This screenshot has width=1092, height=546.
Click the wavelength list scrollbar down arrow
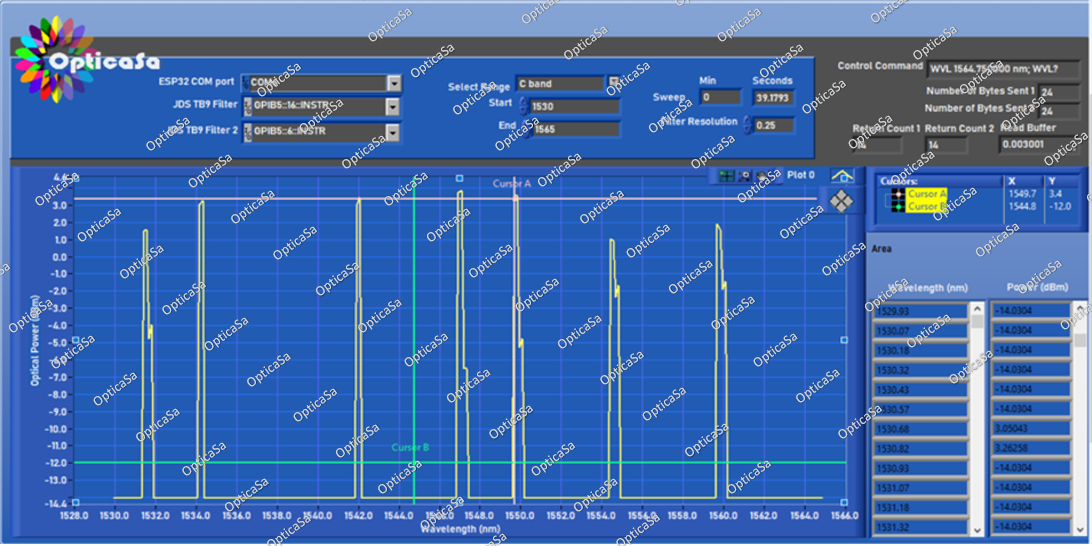click(x=977, y=529)
